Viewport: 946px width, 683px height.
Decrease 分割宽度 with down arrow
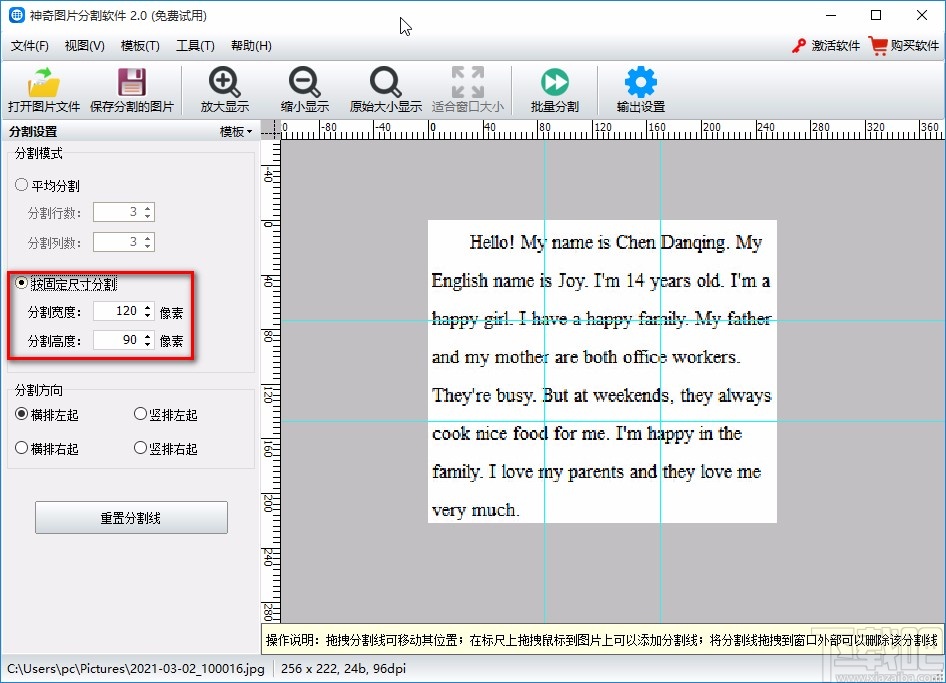pos(148,315)
